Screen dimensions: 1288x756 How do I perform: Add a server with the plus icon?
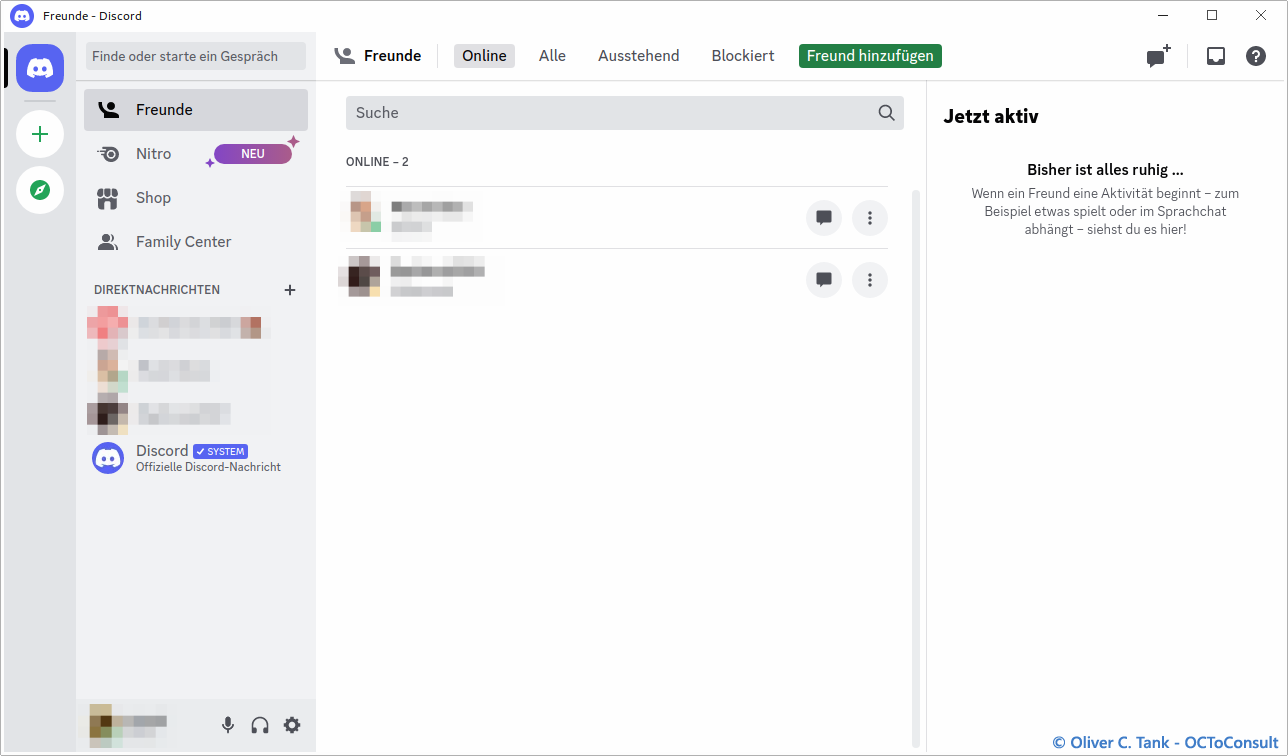[x=40, y=134]
